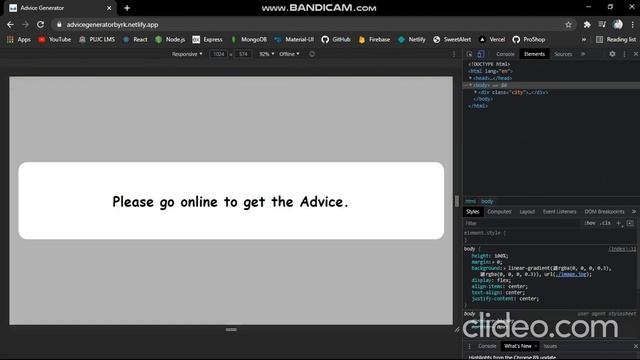
Task: Switch to the Computed tab
Action: [x=499, y=211]
